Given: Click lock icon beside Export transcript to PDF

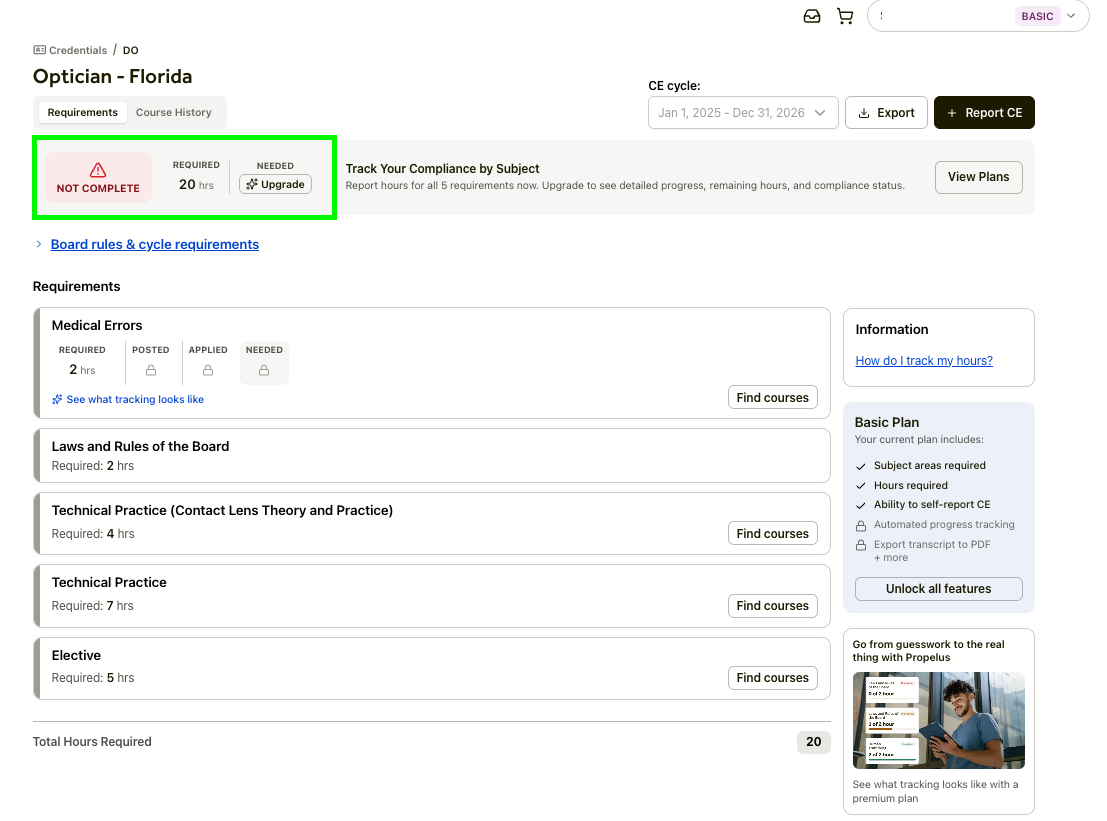Looking at the screenshot, I should click(x=861, y=545).
